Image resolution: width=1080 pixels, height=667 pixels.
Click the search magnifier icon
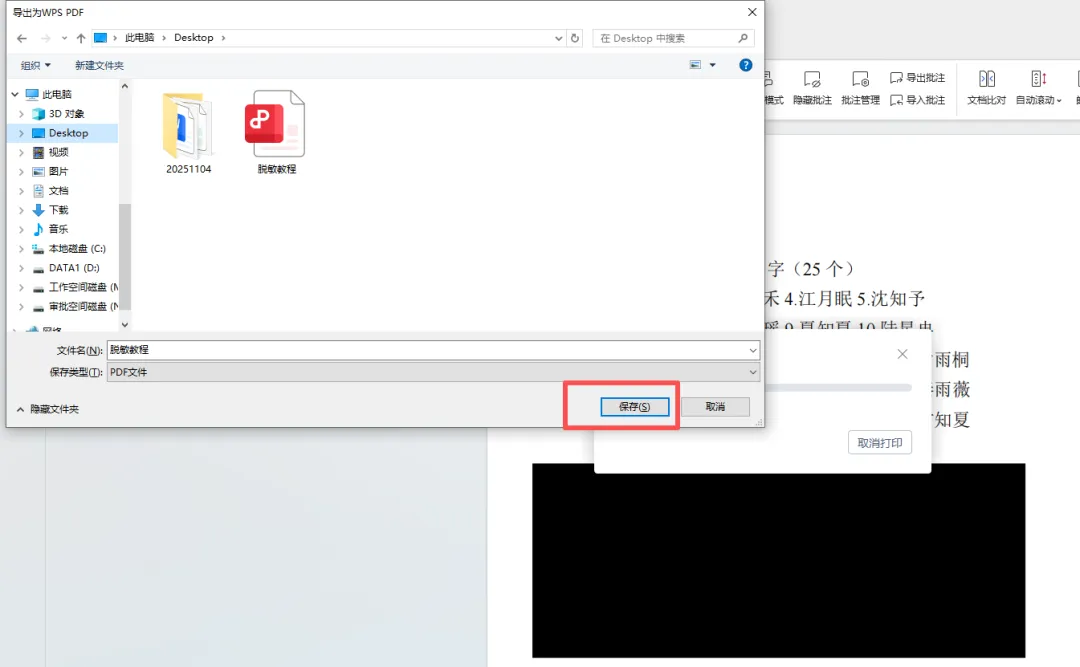[x=742, y=39]
